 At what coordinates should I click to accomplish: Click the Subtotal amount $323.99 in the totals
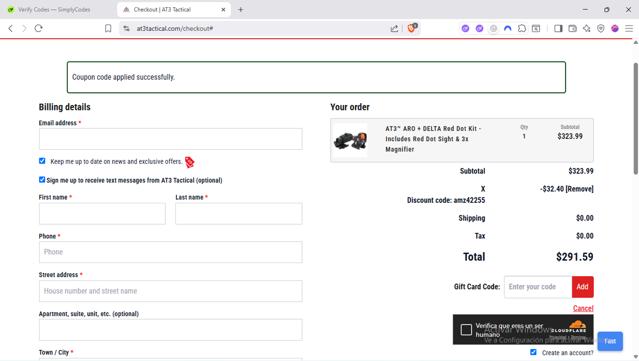(581, 171)
